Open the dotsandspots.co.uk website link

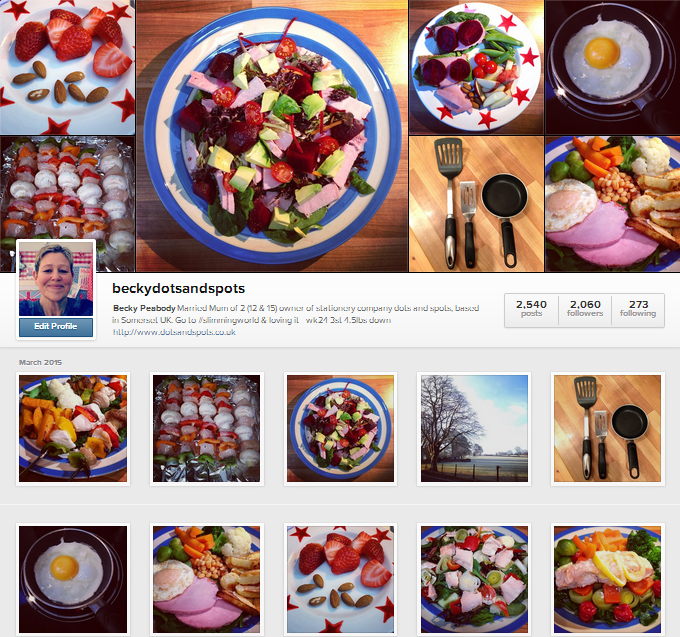[x=174, y=332]
